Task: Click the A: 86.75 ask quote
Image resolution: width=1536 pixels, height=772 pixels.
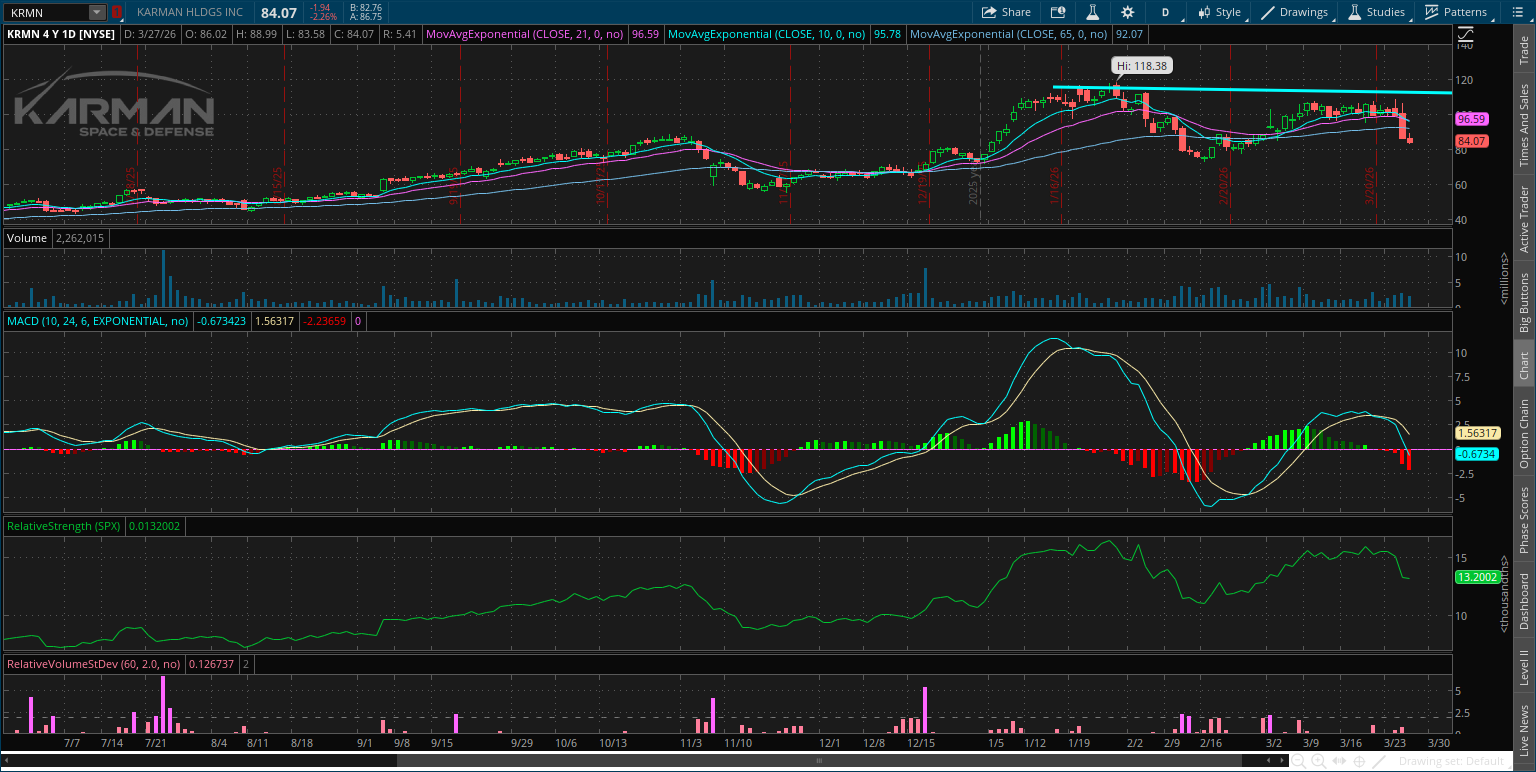Action: coord(365,17)
